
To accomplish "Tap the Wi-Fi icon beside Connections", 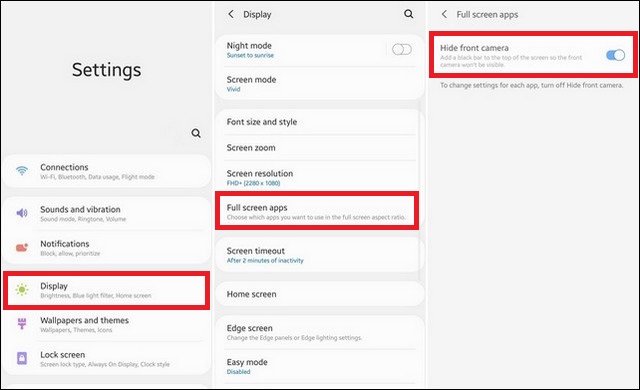I will [22, 171].
